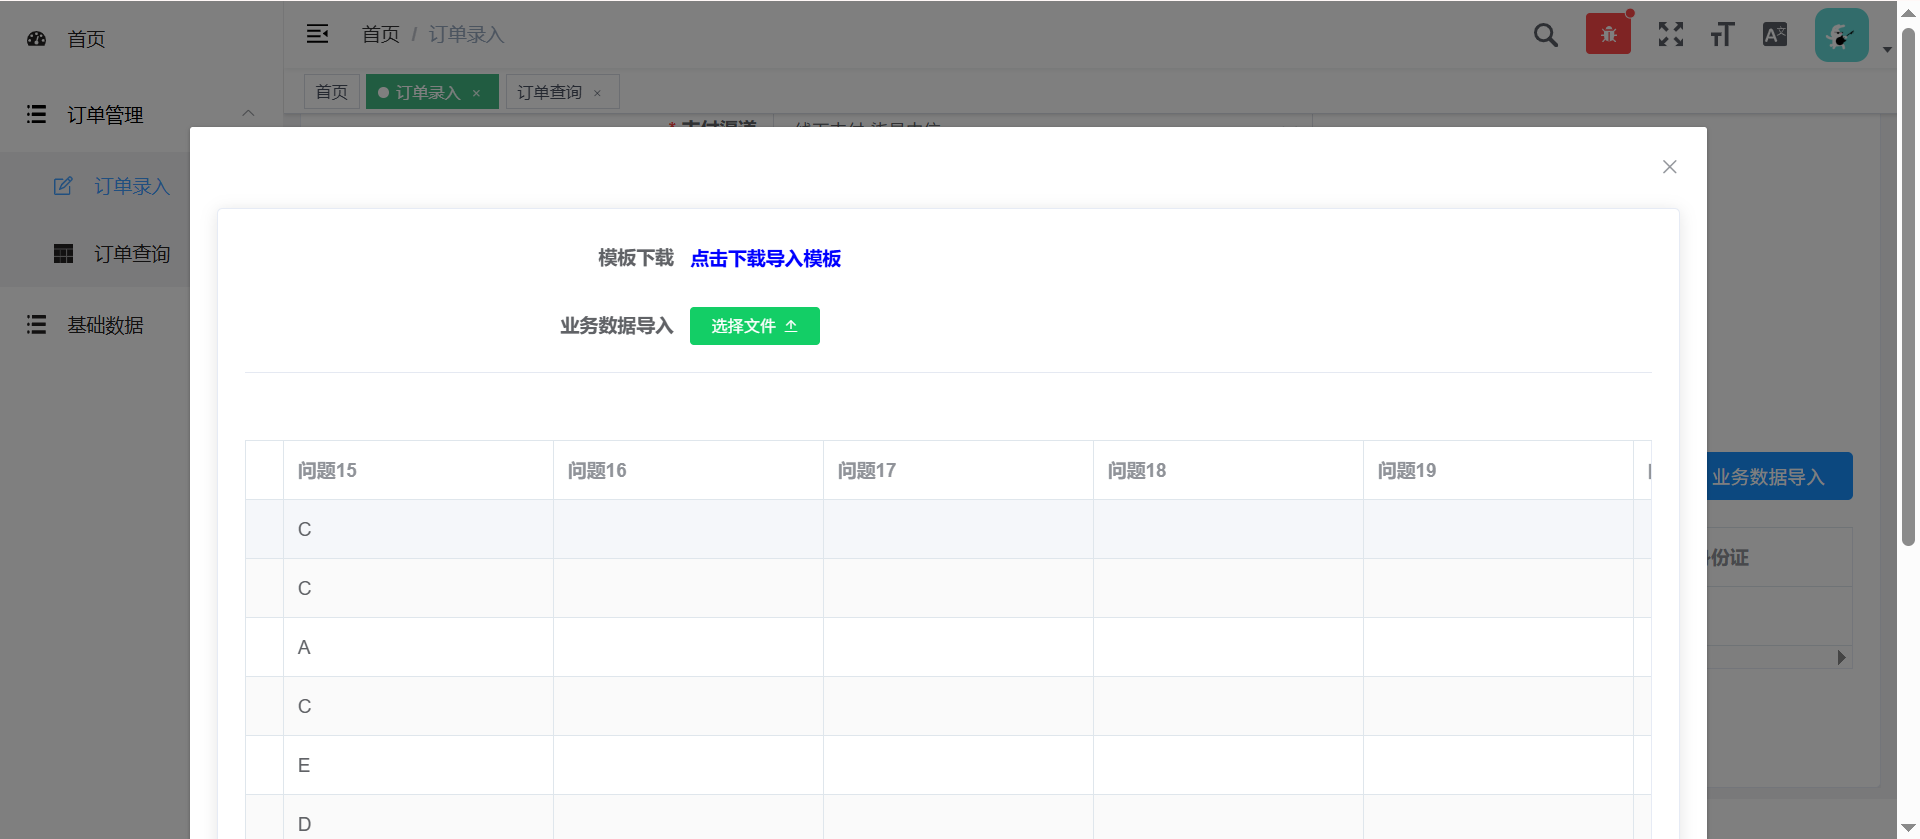This screenshot has height=839, width=1920.
Task: Close the import dialog with X
Action: 1669,167
